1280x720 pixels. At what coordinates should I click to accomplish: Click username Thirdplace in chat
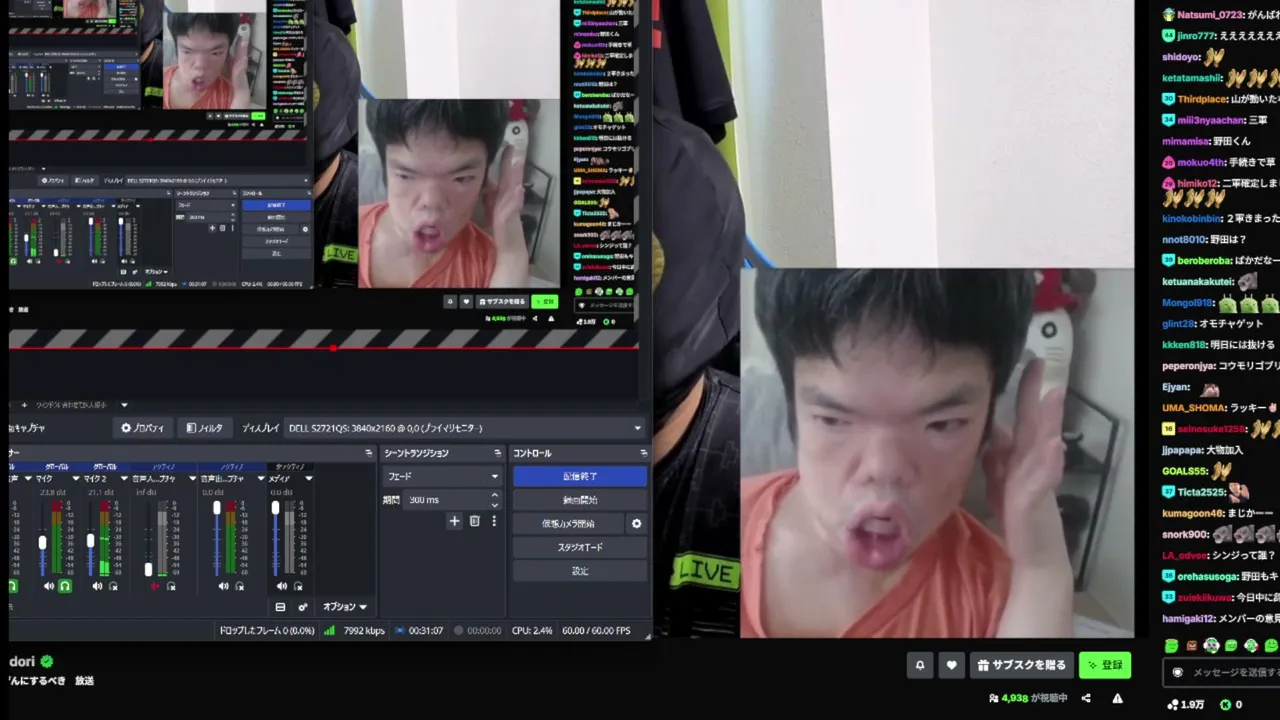(1201, 99)
